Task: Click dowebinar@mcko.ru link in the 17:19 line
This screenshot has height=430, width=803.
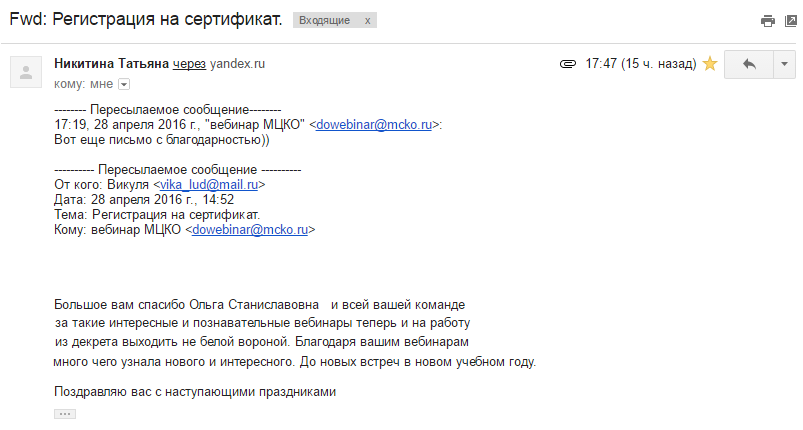Action: coord(374,125)
